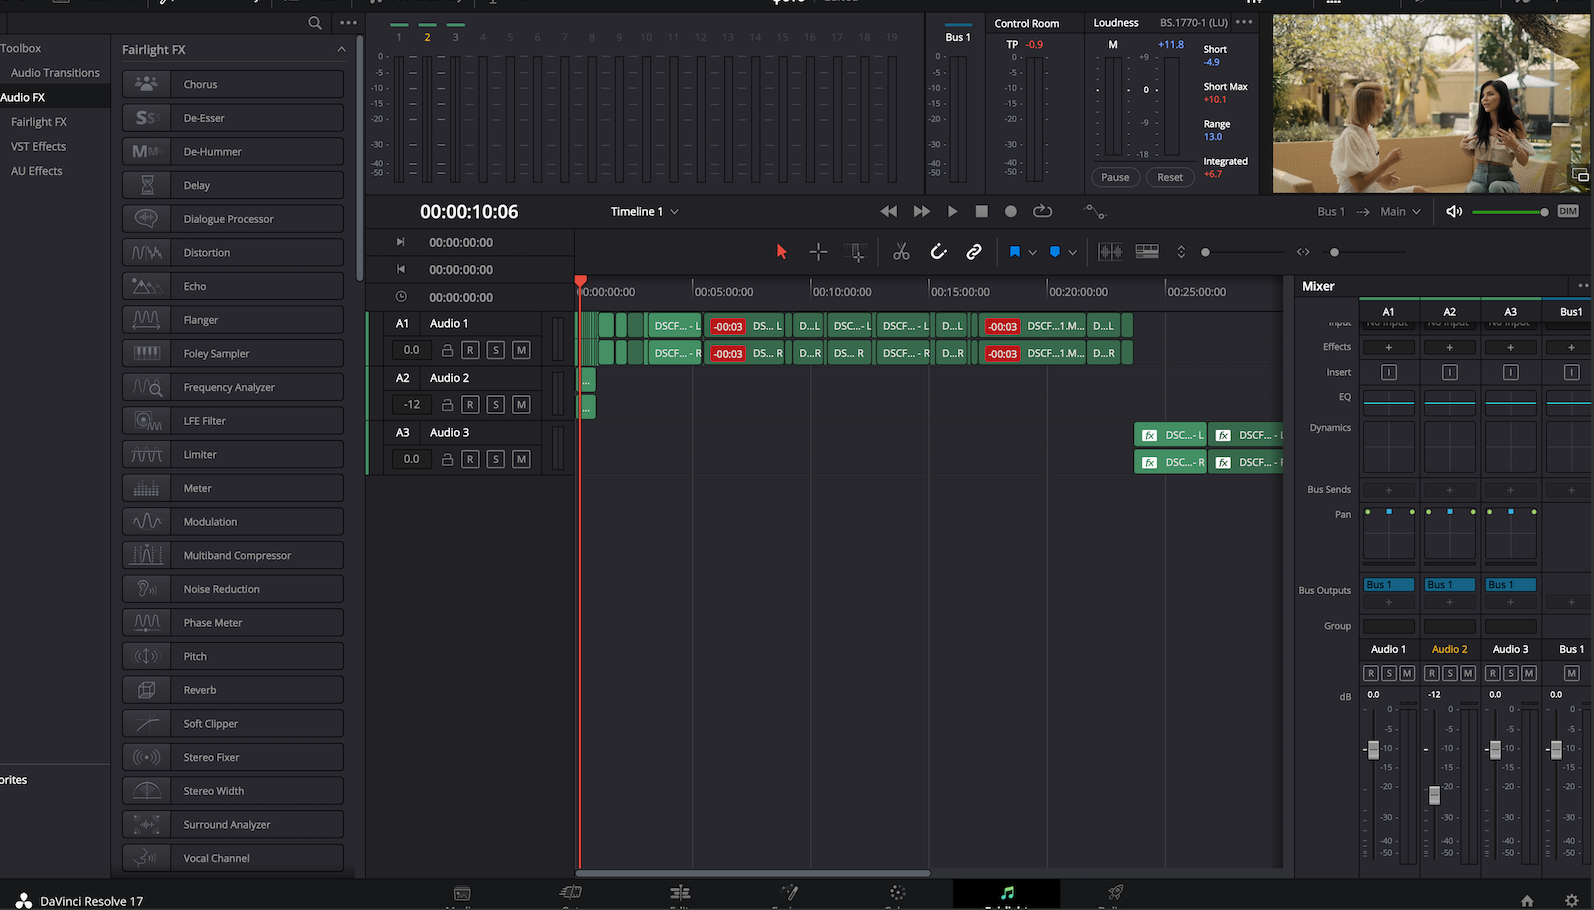
Task: Click the razor scissors tool
Action: (x=901, y=252)
